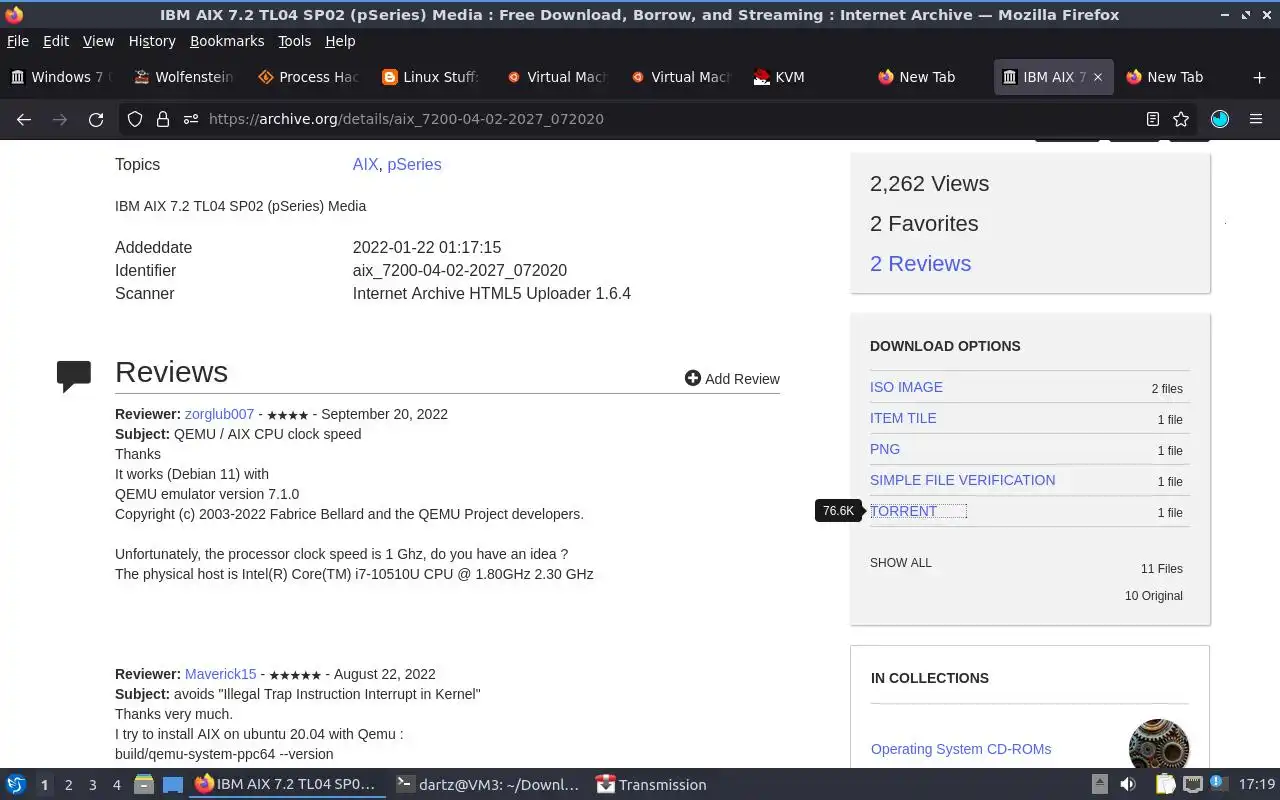Open the 2 Reviews link
This screenshot has width=1280, height=800.
click(x=920, y=263)
